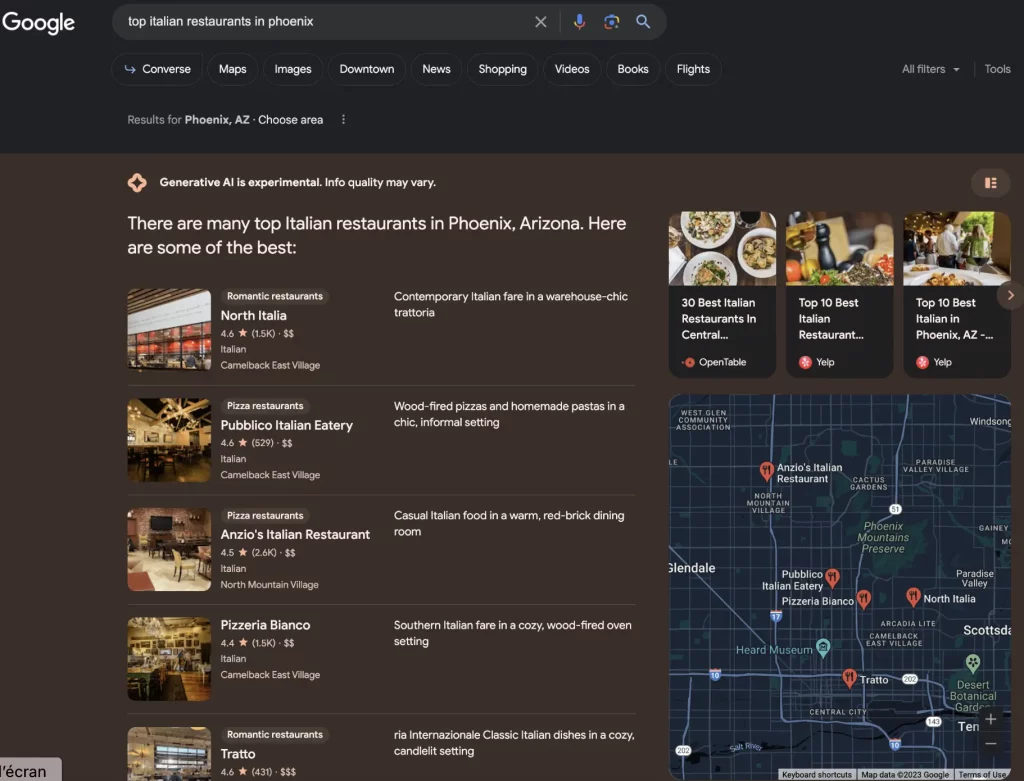Image resolution: width=1024 pixels, height=781 pixels.
Task: Click North Italia map pin
Action: [x=913, y=596]
